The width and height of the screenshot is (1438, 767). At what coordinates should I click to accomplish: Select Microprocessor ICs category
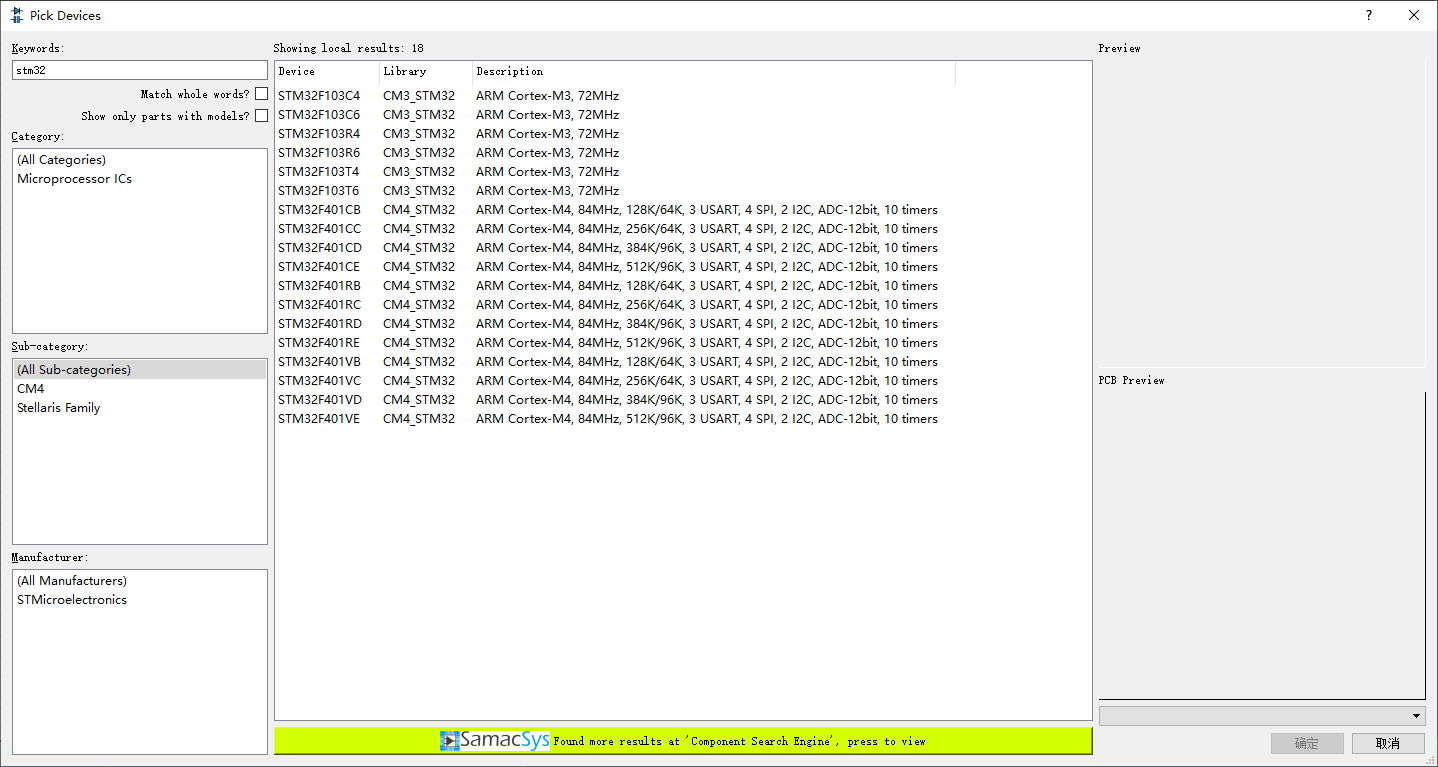[140, 179]
